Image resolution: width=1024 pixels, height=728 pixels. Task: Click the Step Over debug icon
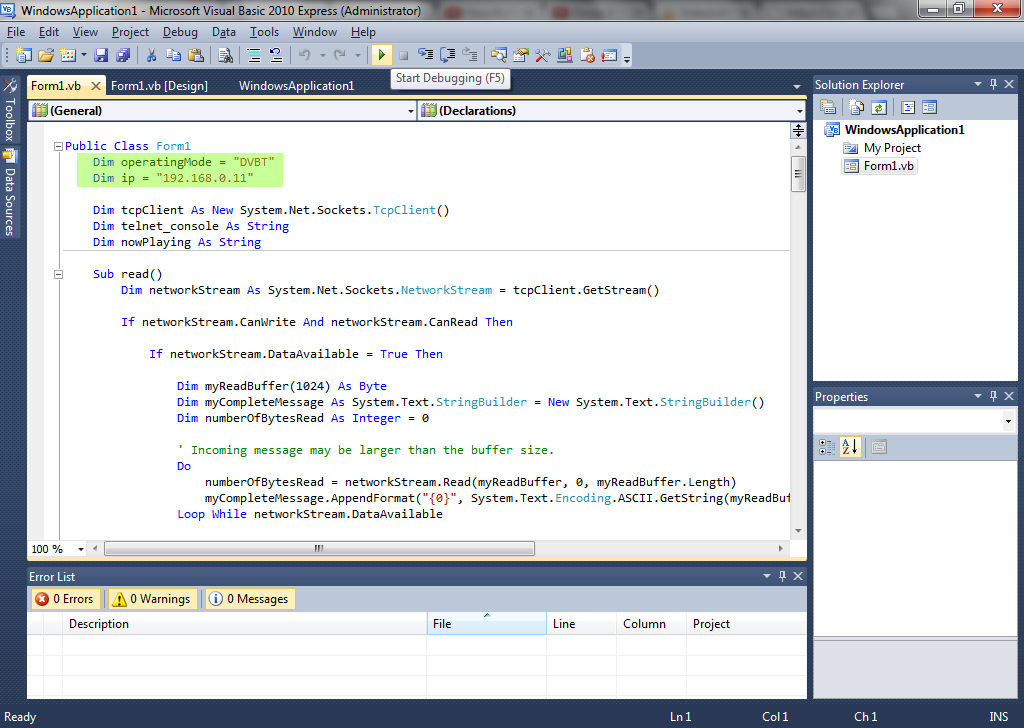pyautogui.click(x=448, y=55)
